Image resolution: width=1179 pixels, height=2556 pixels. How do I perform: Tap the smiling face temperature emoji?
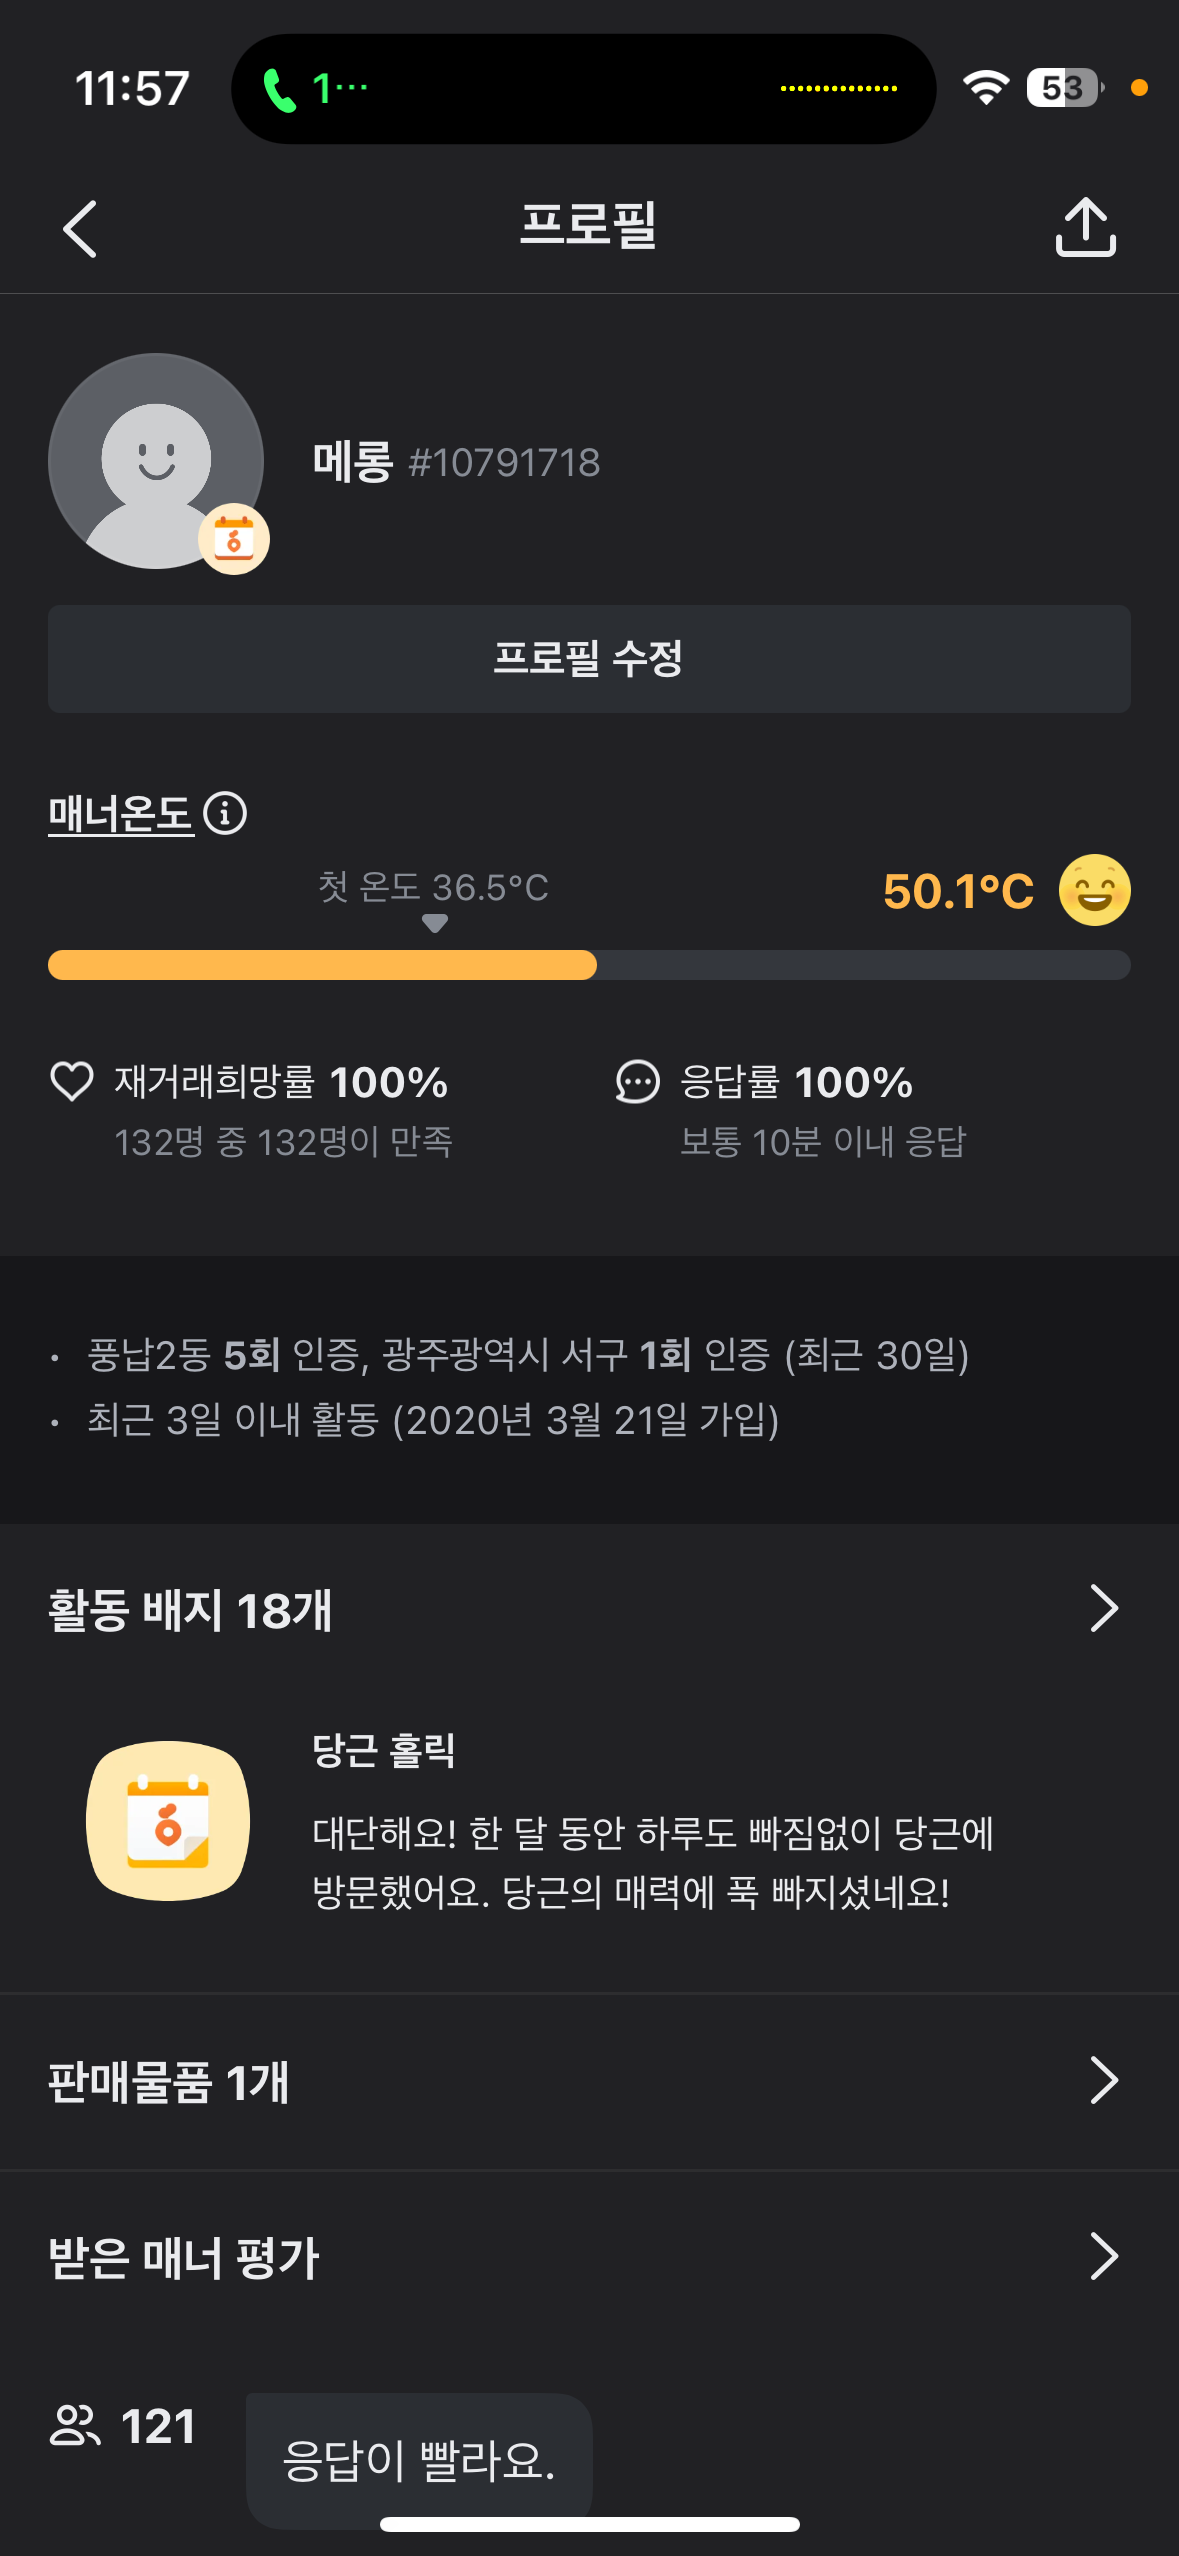(1094, 890)
